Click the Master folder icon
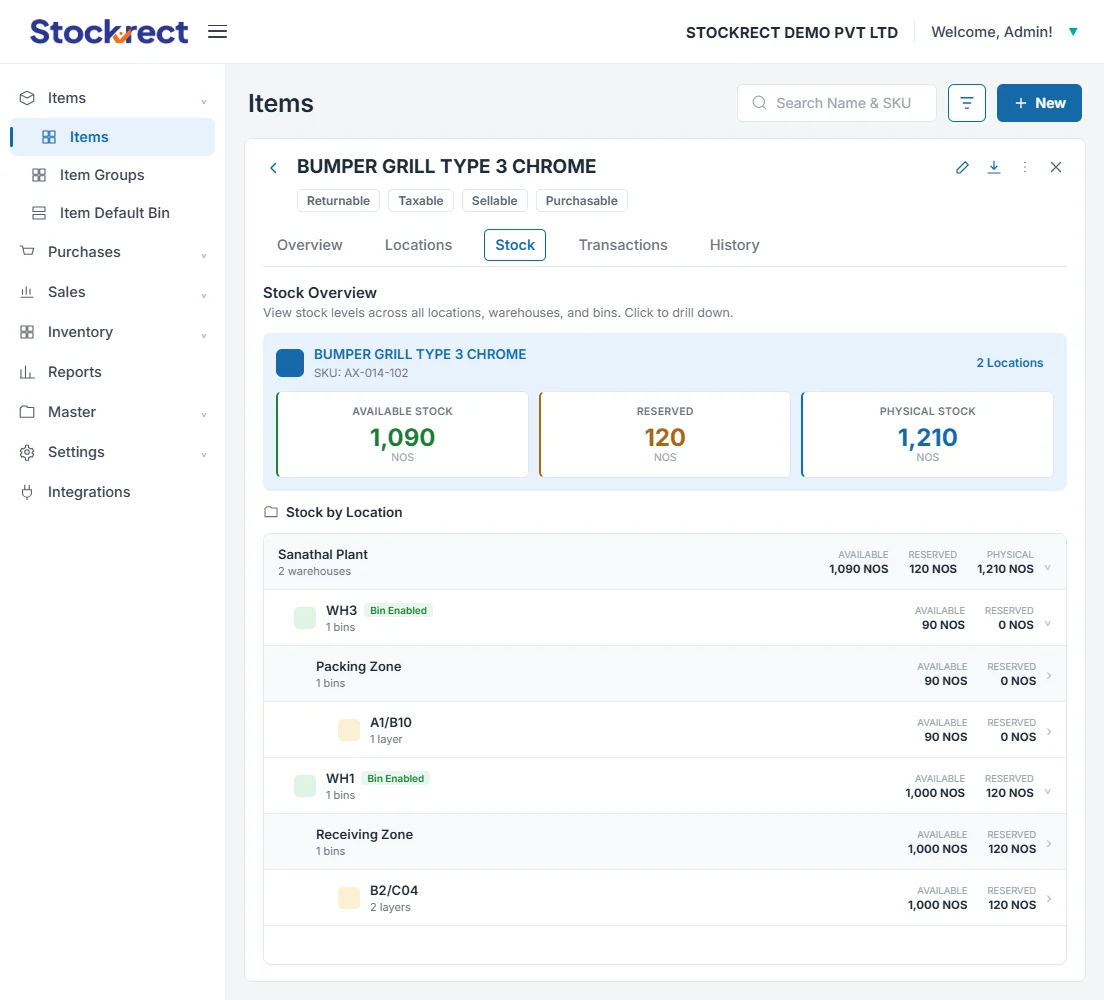Image resolution: width=1104 pixels, height=1000 pixels. pyautogui.click(x=27, y=412)
